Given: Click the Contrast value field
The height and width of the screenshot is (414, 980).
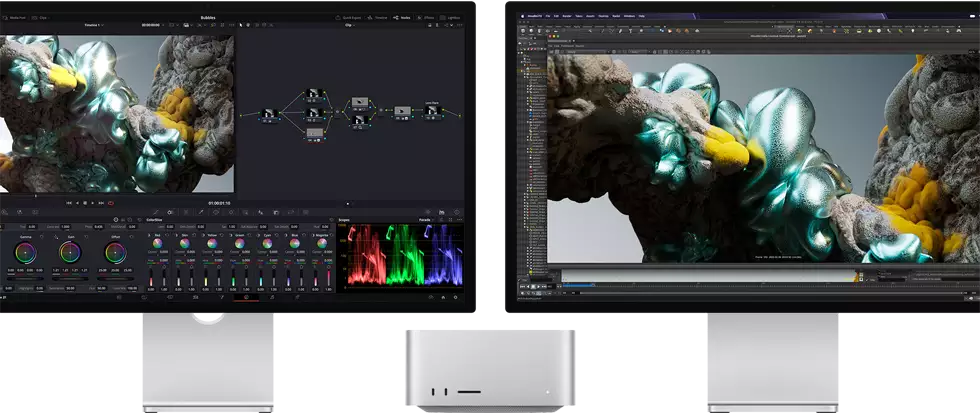Looking at the screenshot, I should coord(65,226).
